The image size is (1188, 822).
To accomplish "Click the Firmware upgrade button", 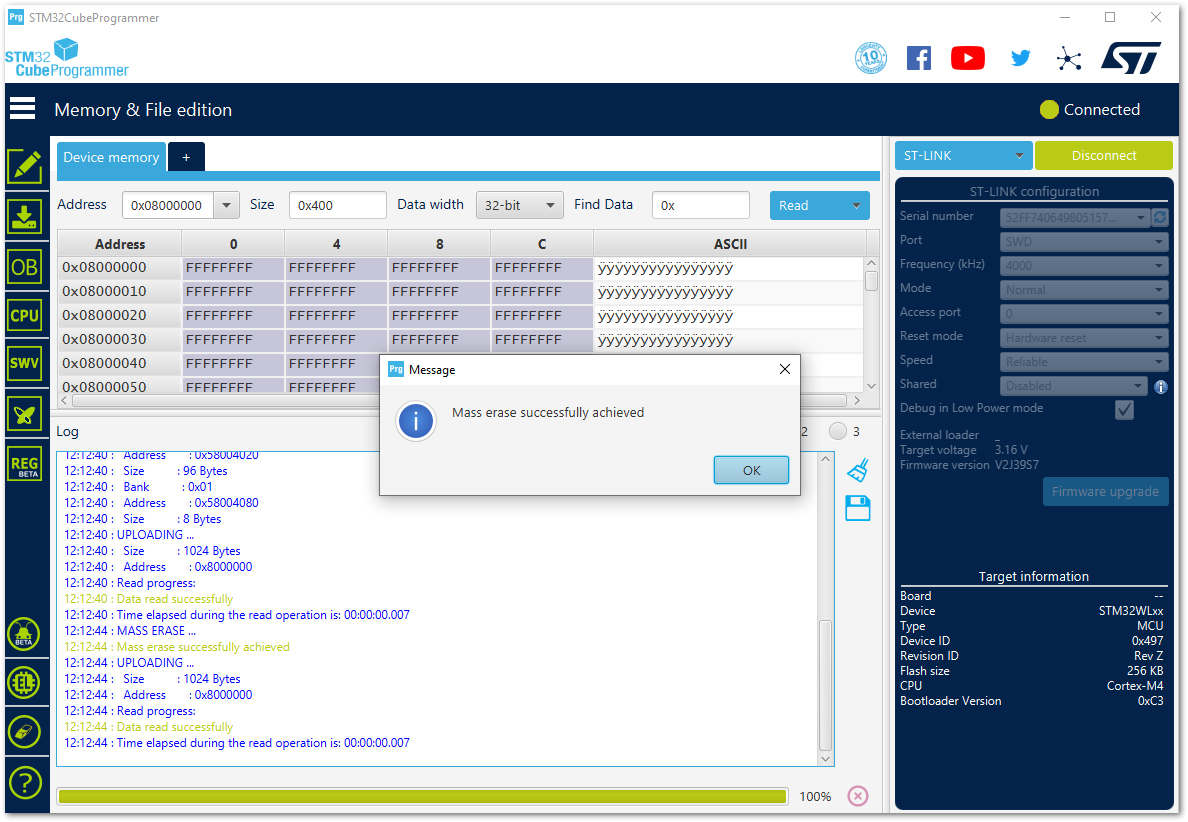I will coord(1105,491).
